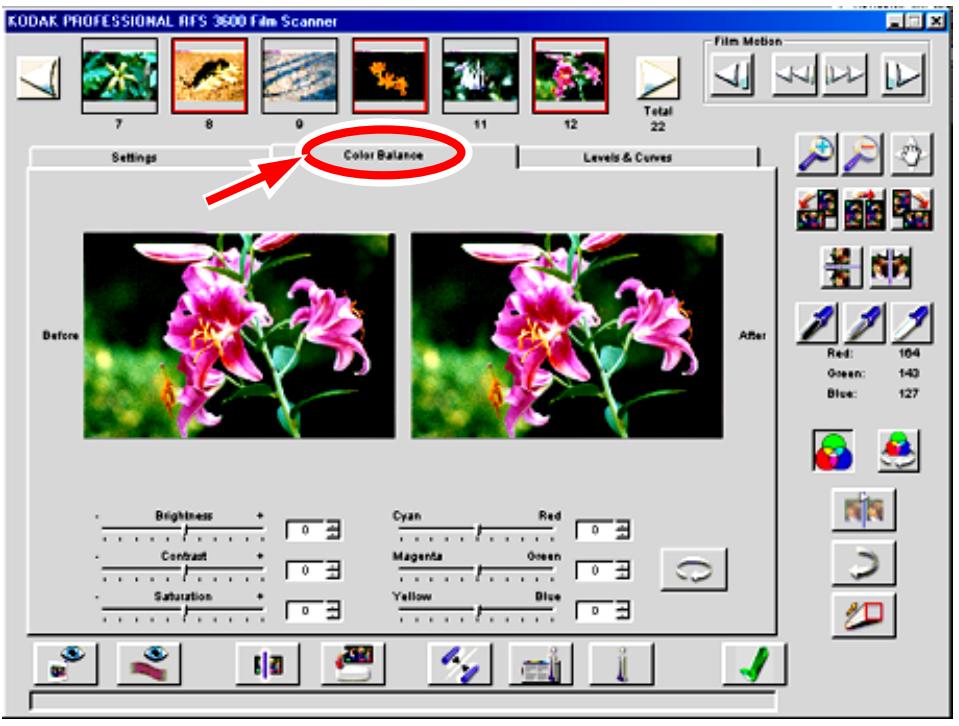Click the side panel before/after split portrait button
Viewport: 959px width, 726px height.
click(864, 509)
